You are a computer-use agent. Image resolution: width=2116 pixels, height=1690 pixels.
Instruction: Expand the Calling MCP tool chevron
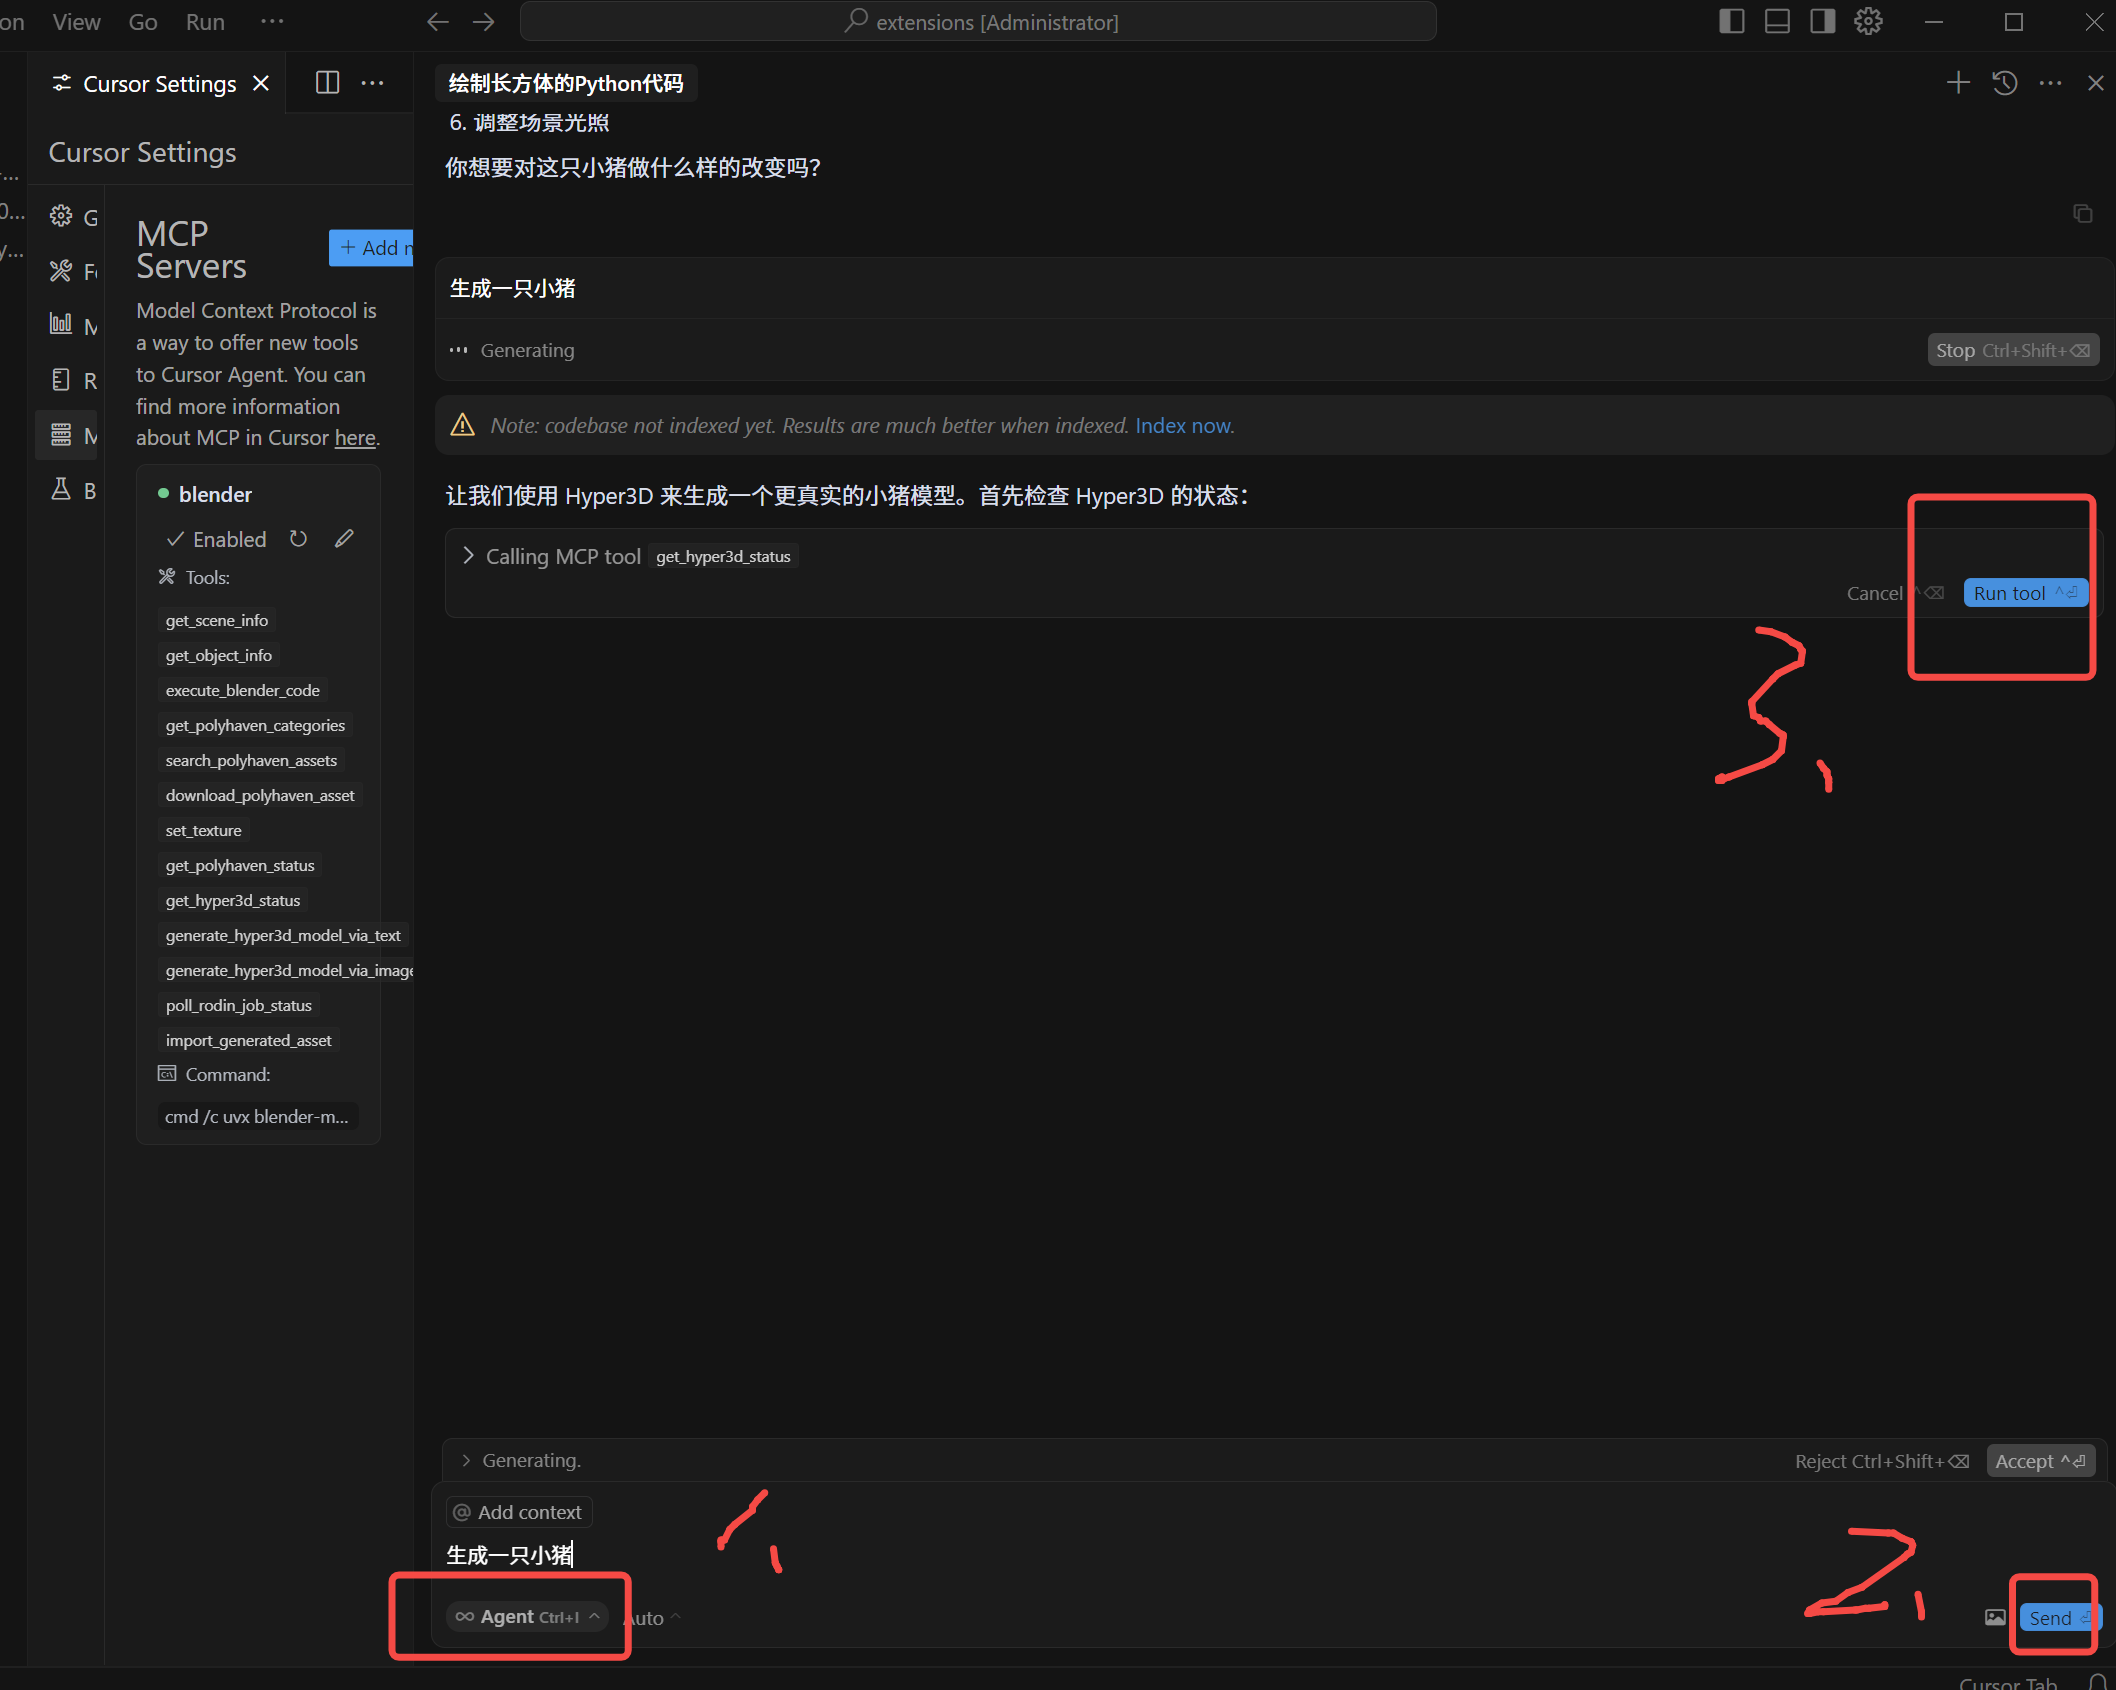468,556
